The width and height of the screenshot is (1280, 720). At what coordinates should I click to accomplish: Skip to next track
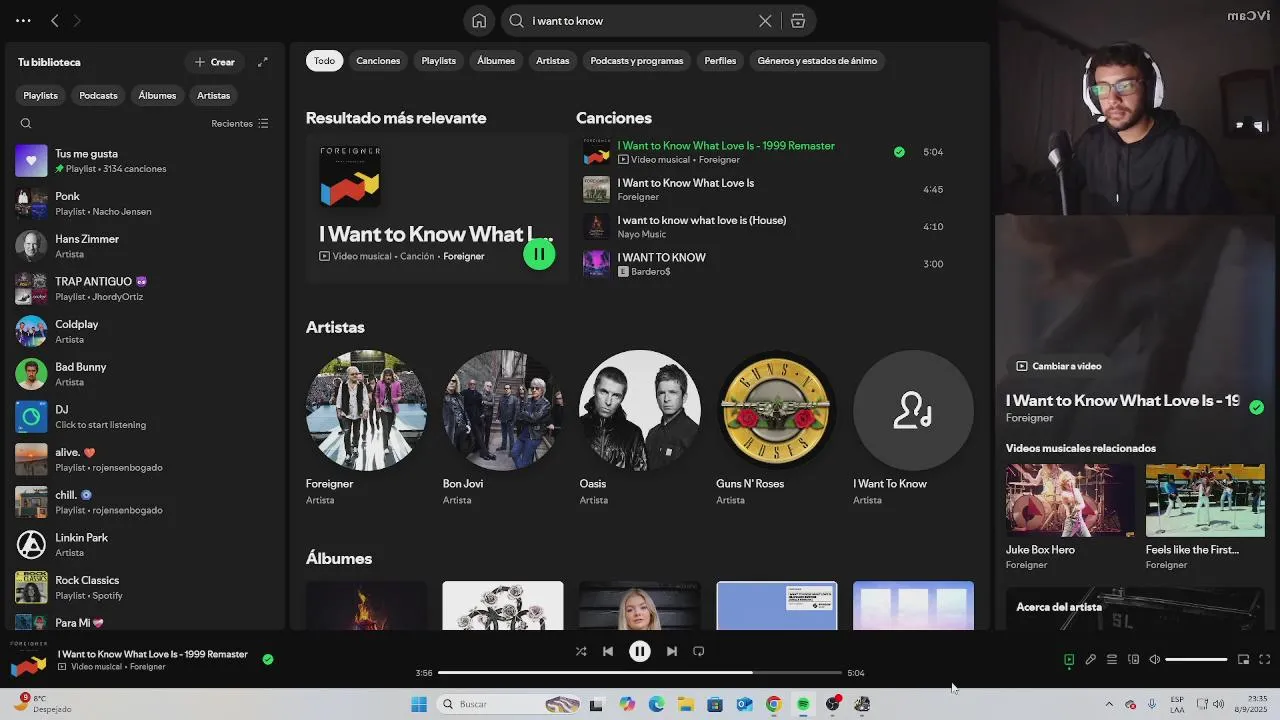point(672,651)
